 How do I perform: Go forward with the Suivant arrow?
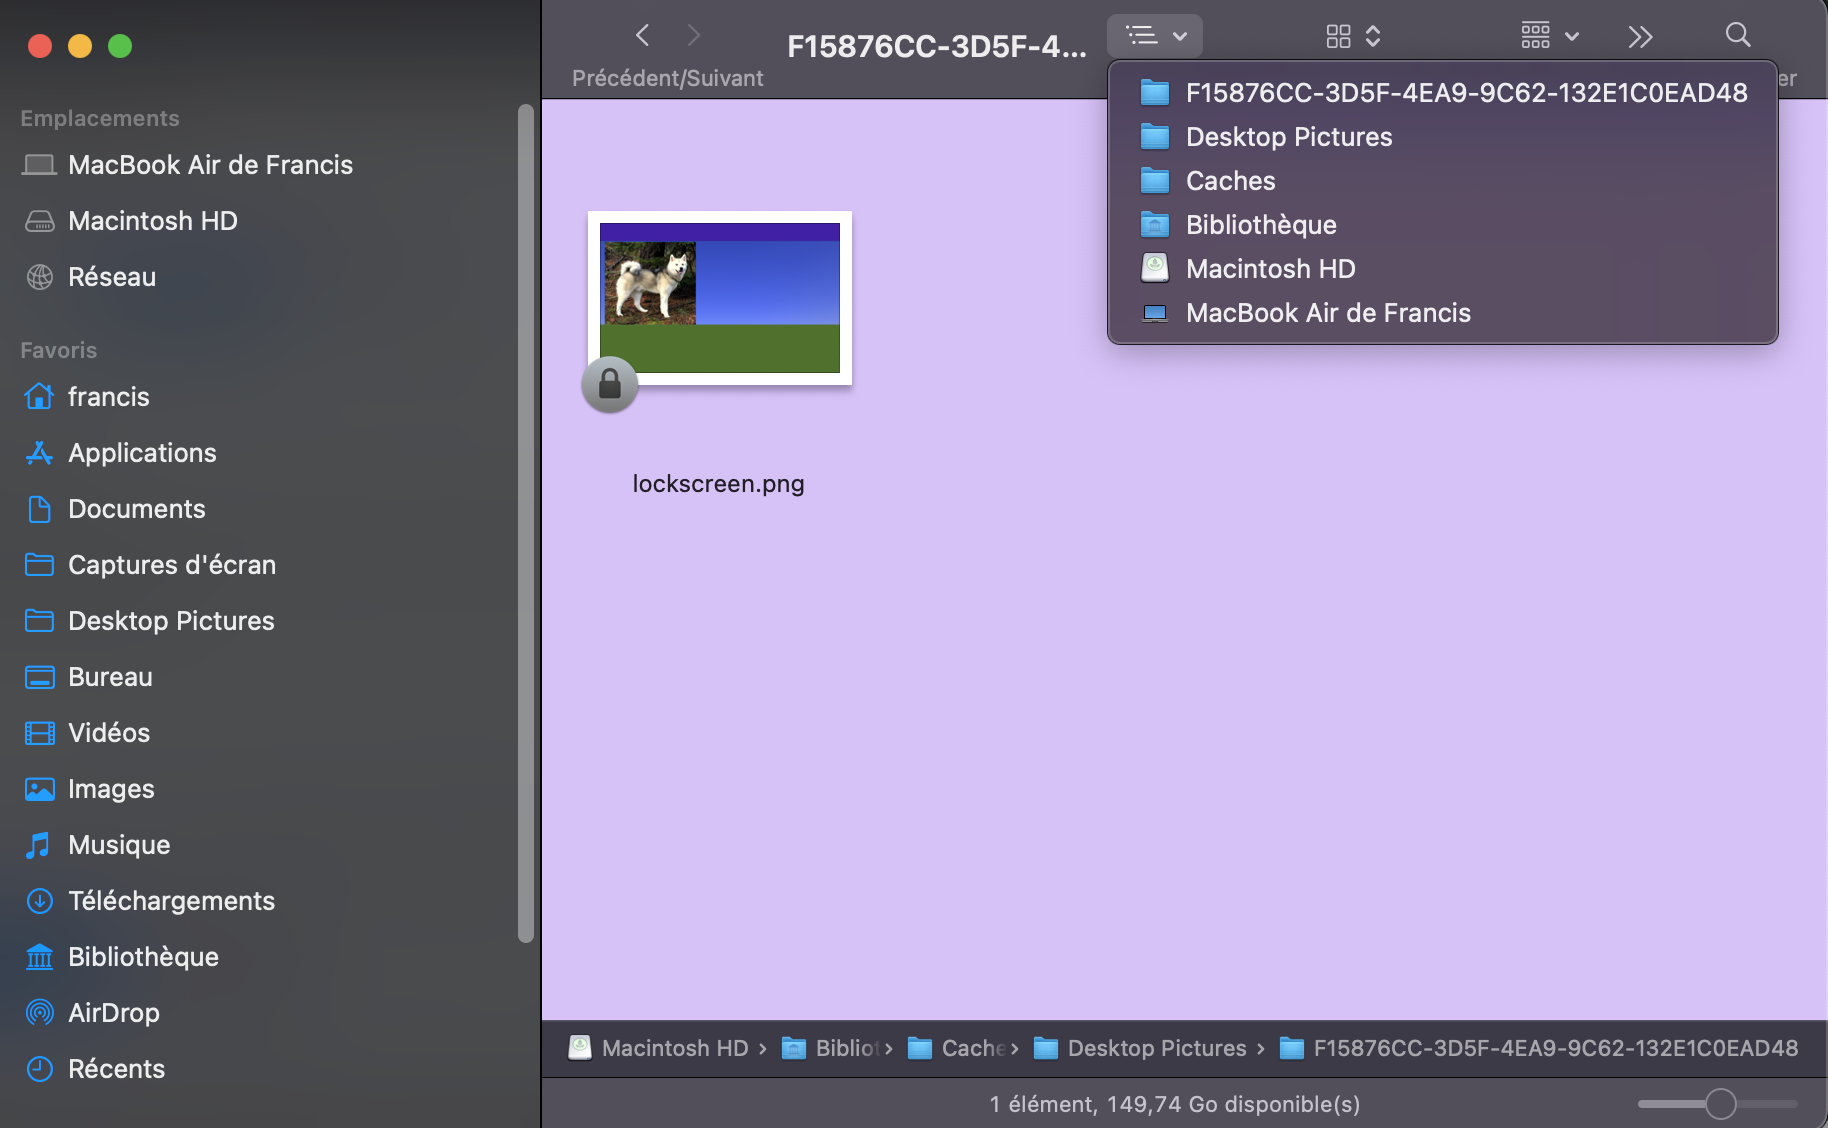[x=694, y=36]
